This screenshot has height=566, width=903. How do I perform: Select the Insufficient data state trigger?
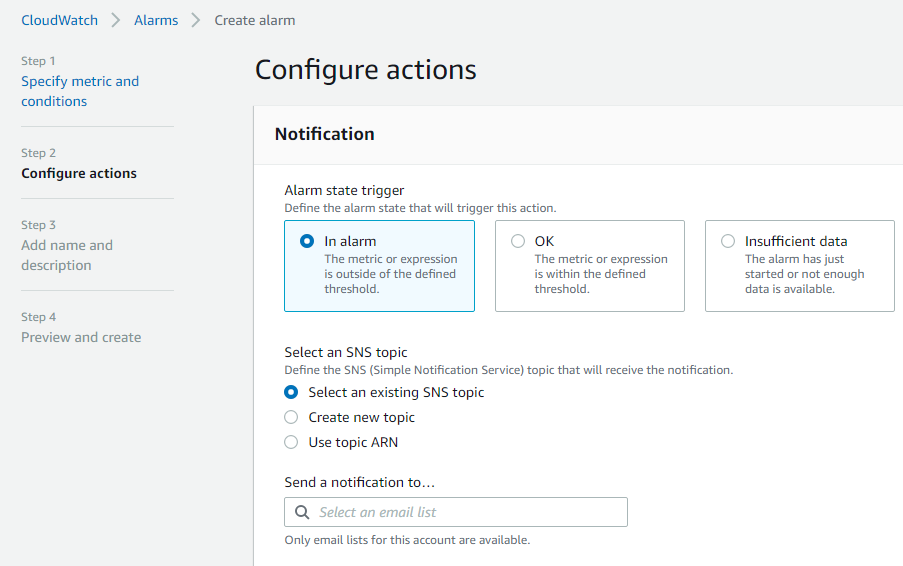tap(727, 241)
